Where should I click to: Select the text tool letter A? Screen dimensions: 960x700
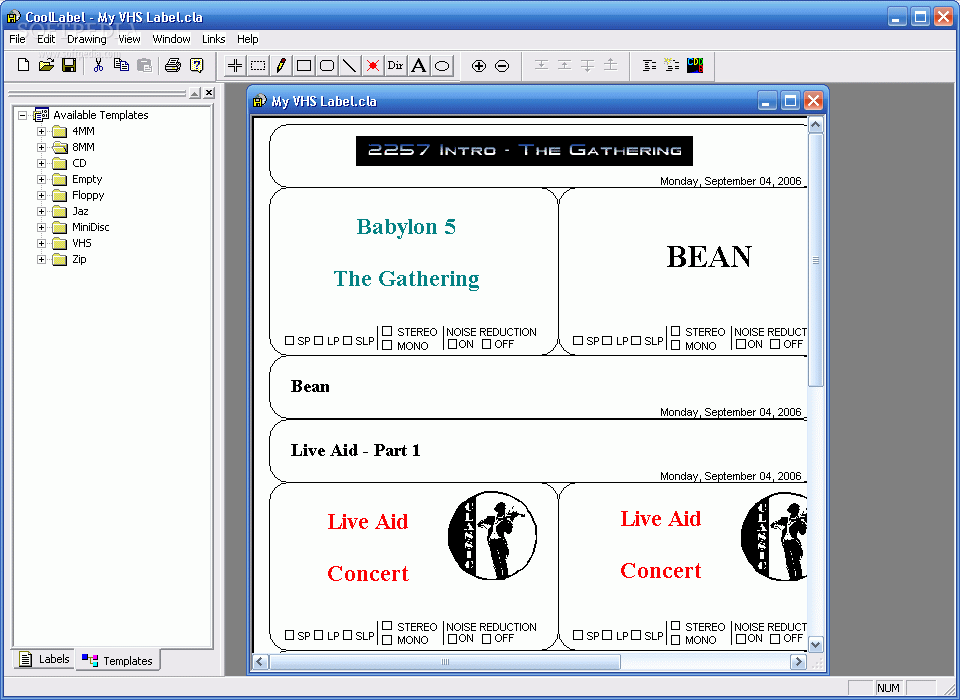[x=419, y=66]
